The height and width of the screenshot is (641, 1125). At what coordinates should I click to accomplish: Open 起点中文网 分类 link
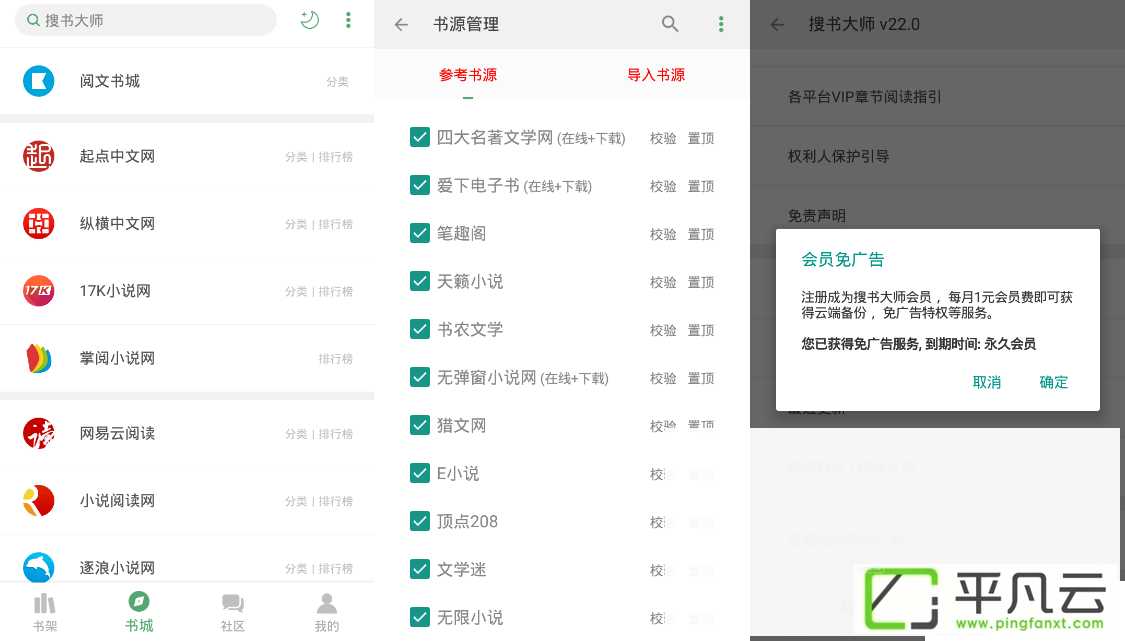pyautogui.click(x=296, y=156)
